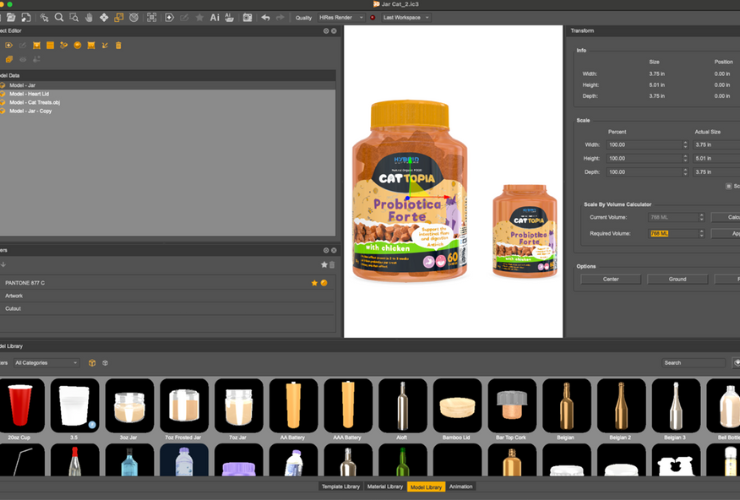Viewport: 740px width, 500px height.
Task: Click the orange material swatch for PANTONE 877 C
Action: click(324, 283)
